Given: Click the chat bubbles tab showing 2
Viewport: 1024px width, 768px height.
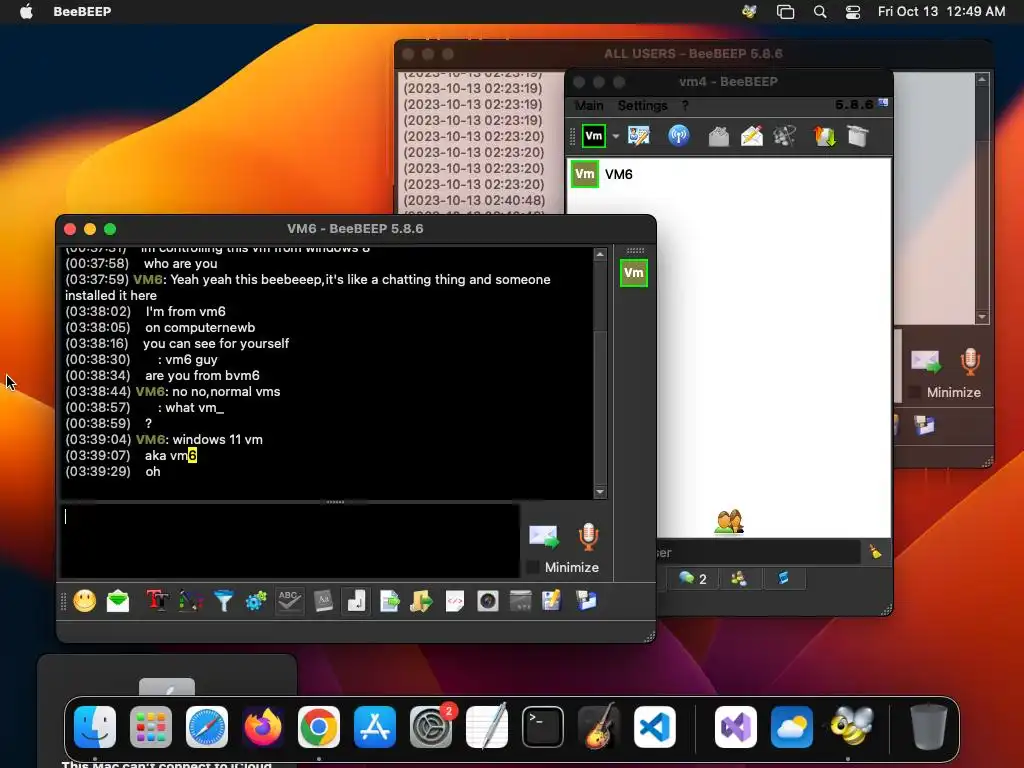Looking at the screenshot, I should (693, 579).
